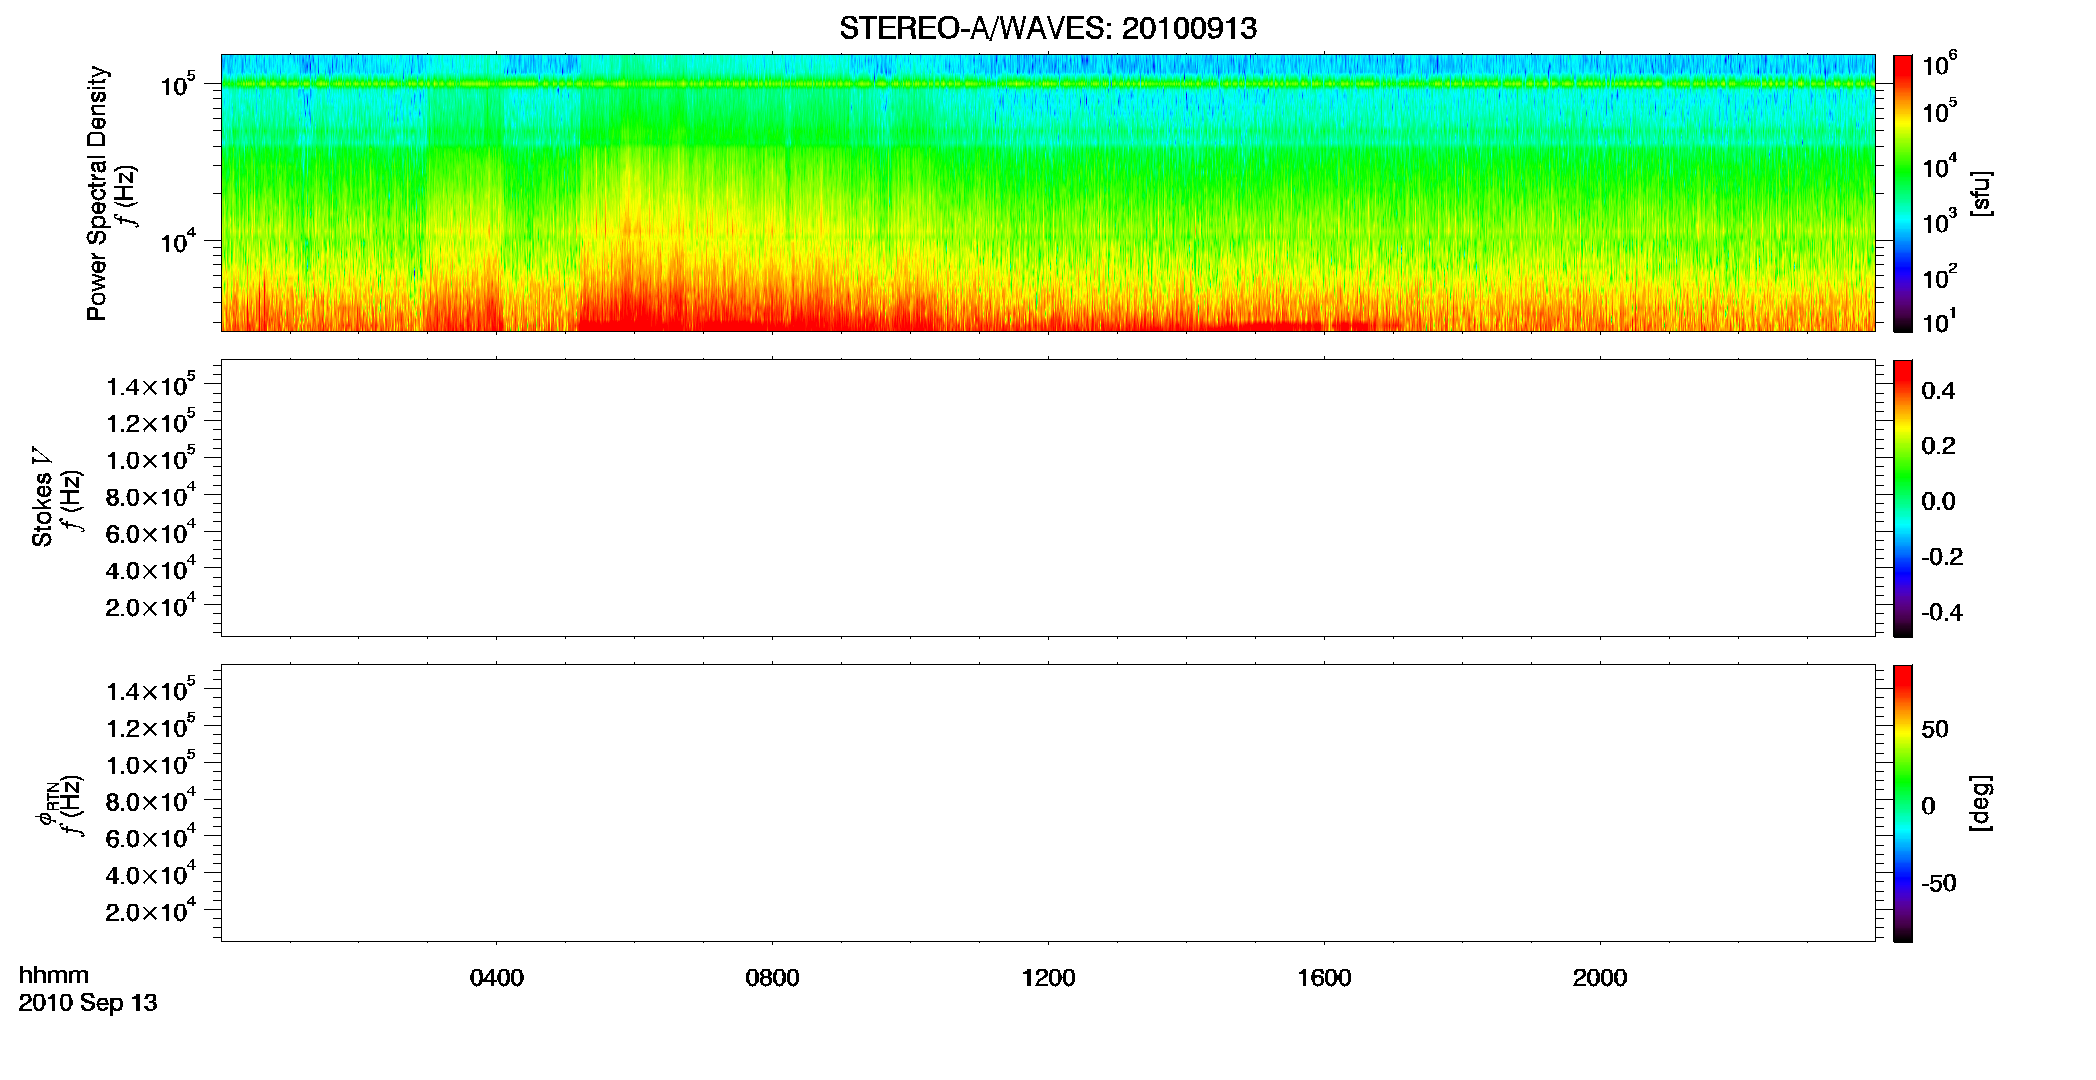Click the 10^1 label on the sfu colorbar
2096x1080 pixels.
pyautogui.click(x=1939, y=322)
